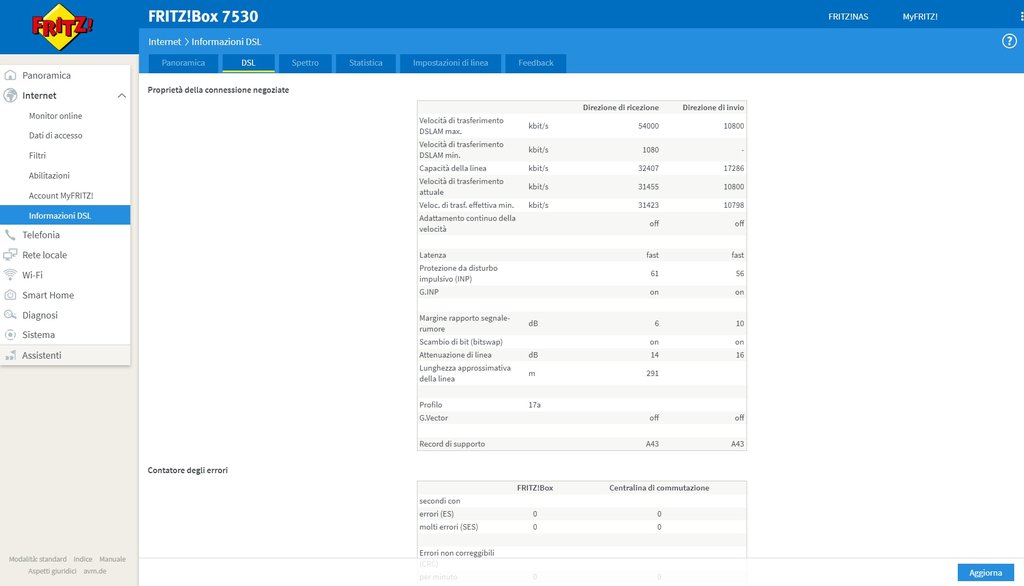Image resolution: width=1024 pixels, height=586 pixels.
Task: Select Monitor online in Internet submenu
Action: click(55, 116)
